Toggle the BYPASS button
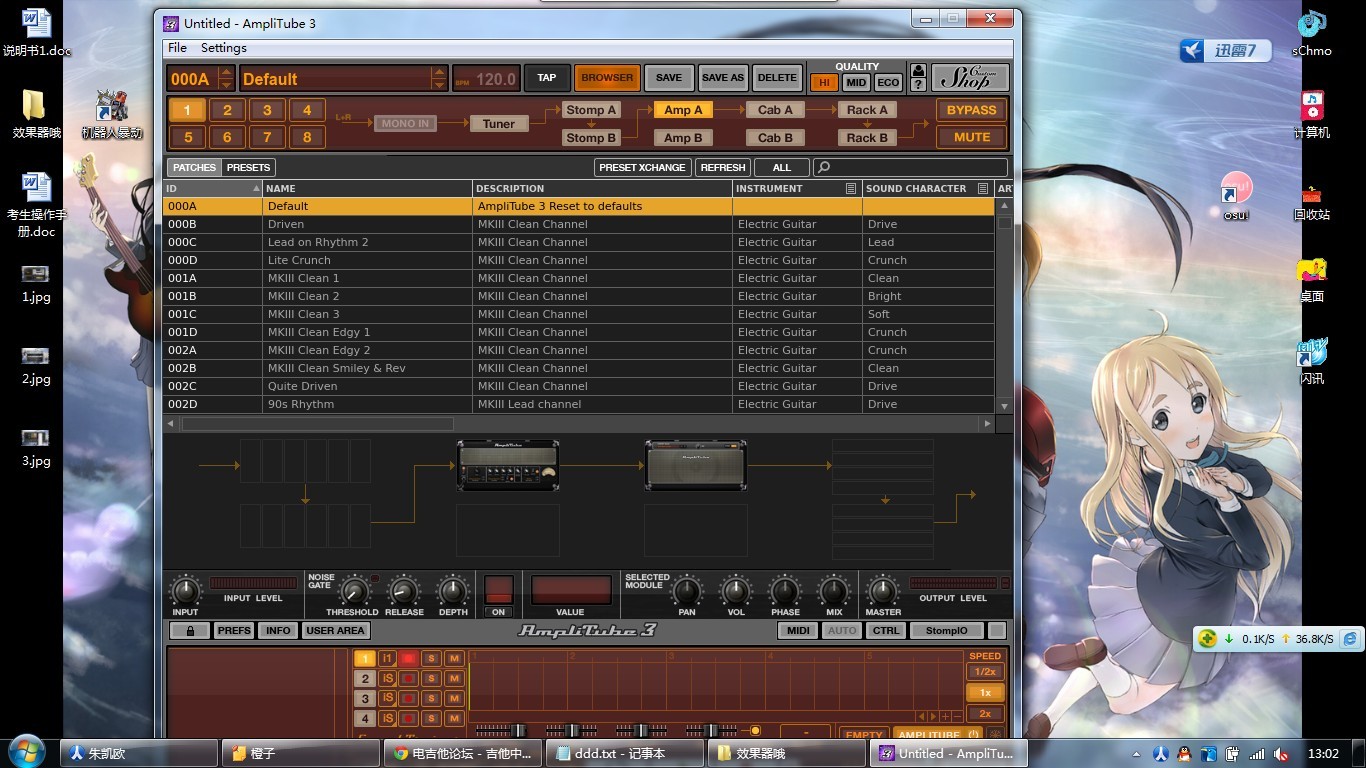The image size is (1366, 768). (x=971, y=110)
